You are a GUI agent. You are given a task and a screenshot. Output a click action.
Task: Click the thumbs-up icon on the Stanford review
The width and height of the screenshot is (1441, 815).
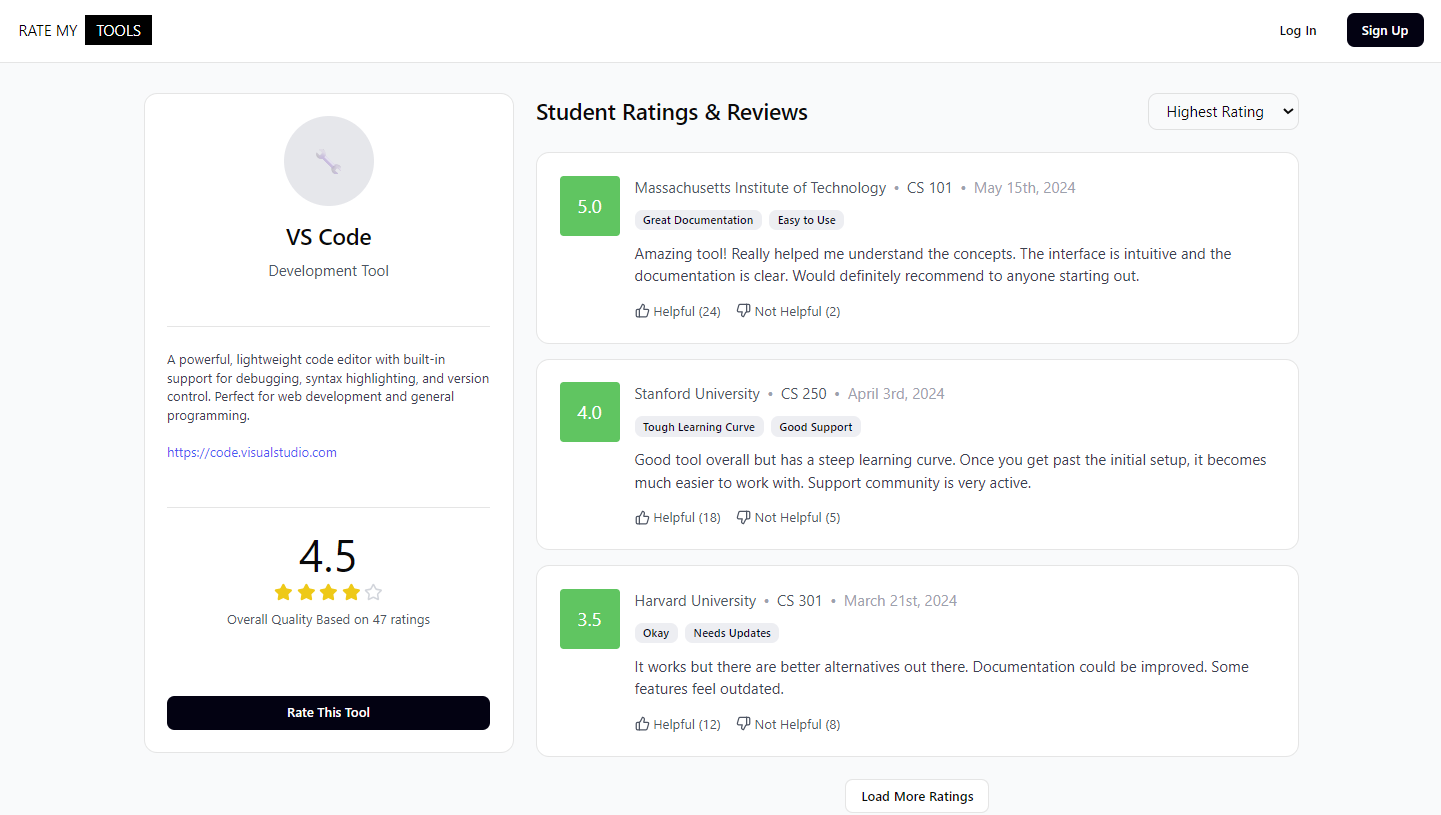click(642, 517)
